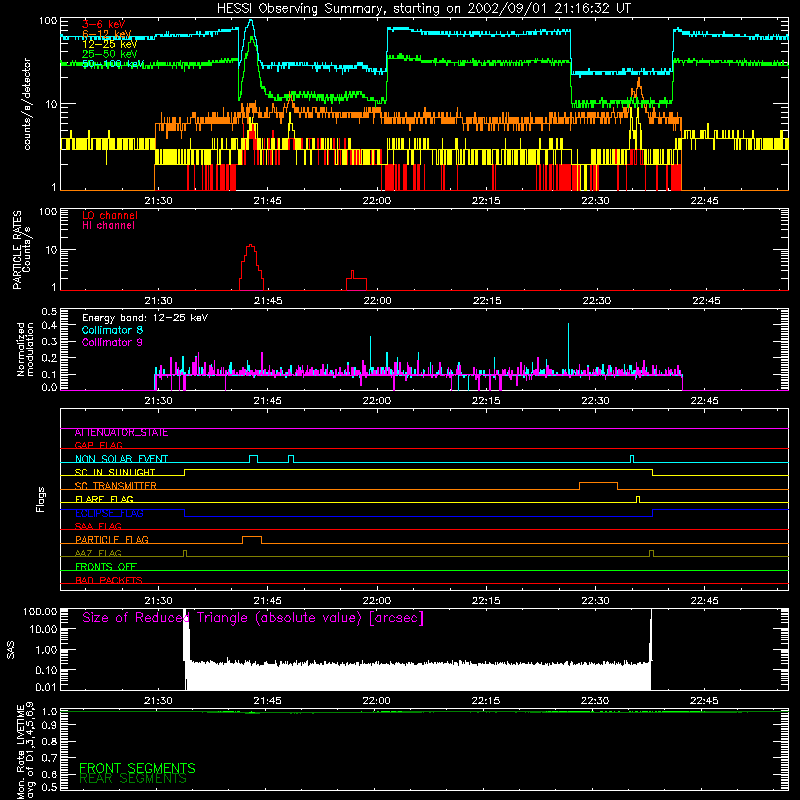Image resolution: width=800 pixels, height=800 pixels.
Task: Click the '0.5' value on the modulation axis
Action: [49, 312]
